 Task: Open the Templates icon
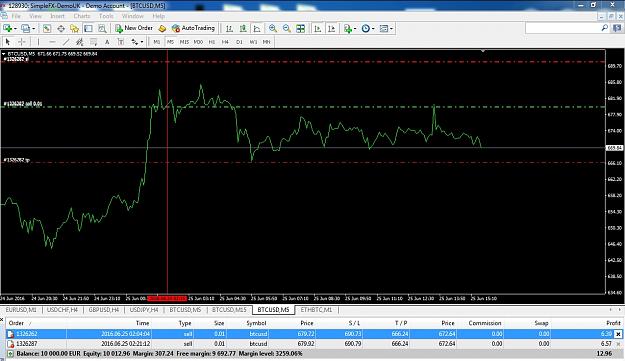pyautogui.click(x=384, y=28)
